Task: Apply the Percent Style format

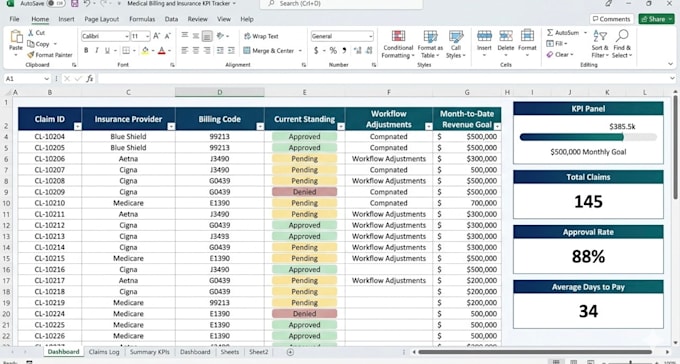Action: (x=333, y=50)
